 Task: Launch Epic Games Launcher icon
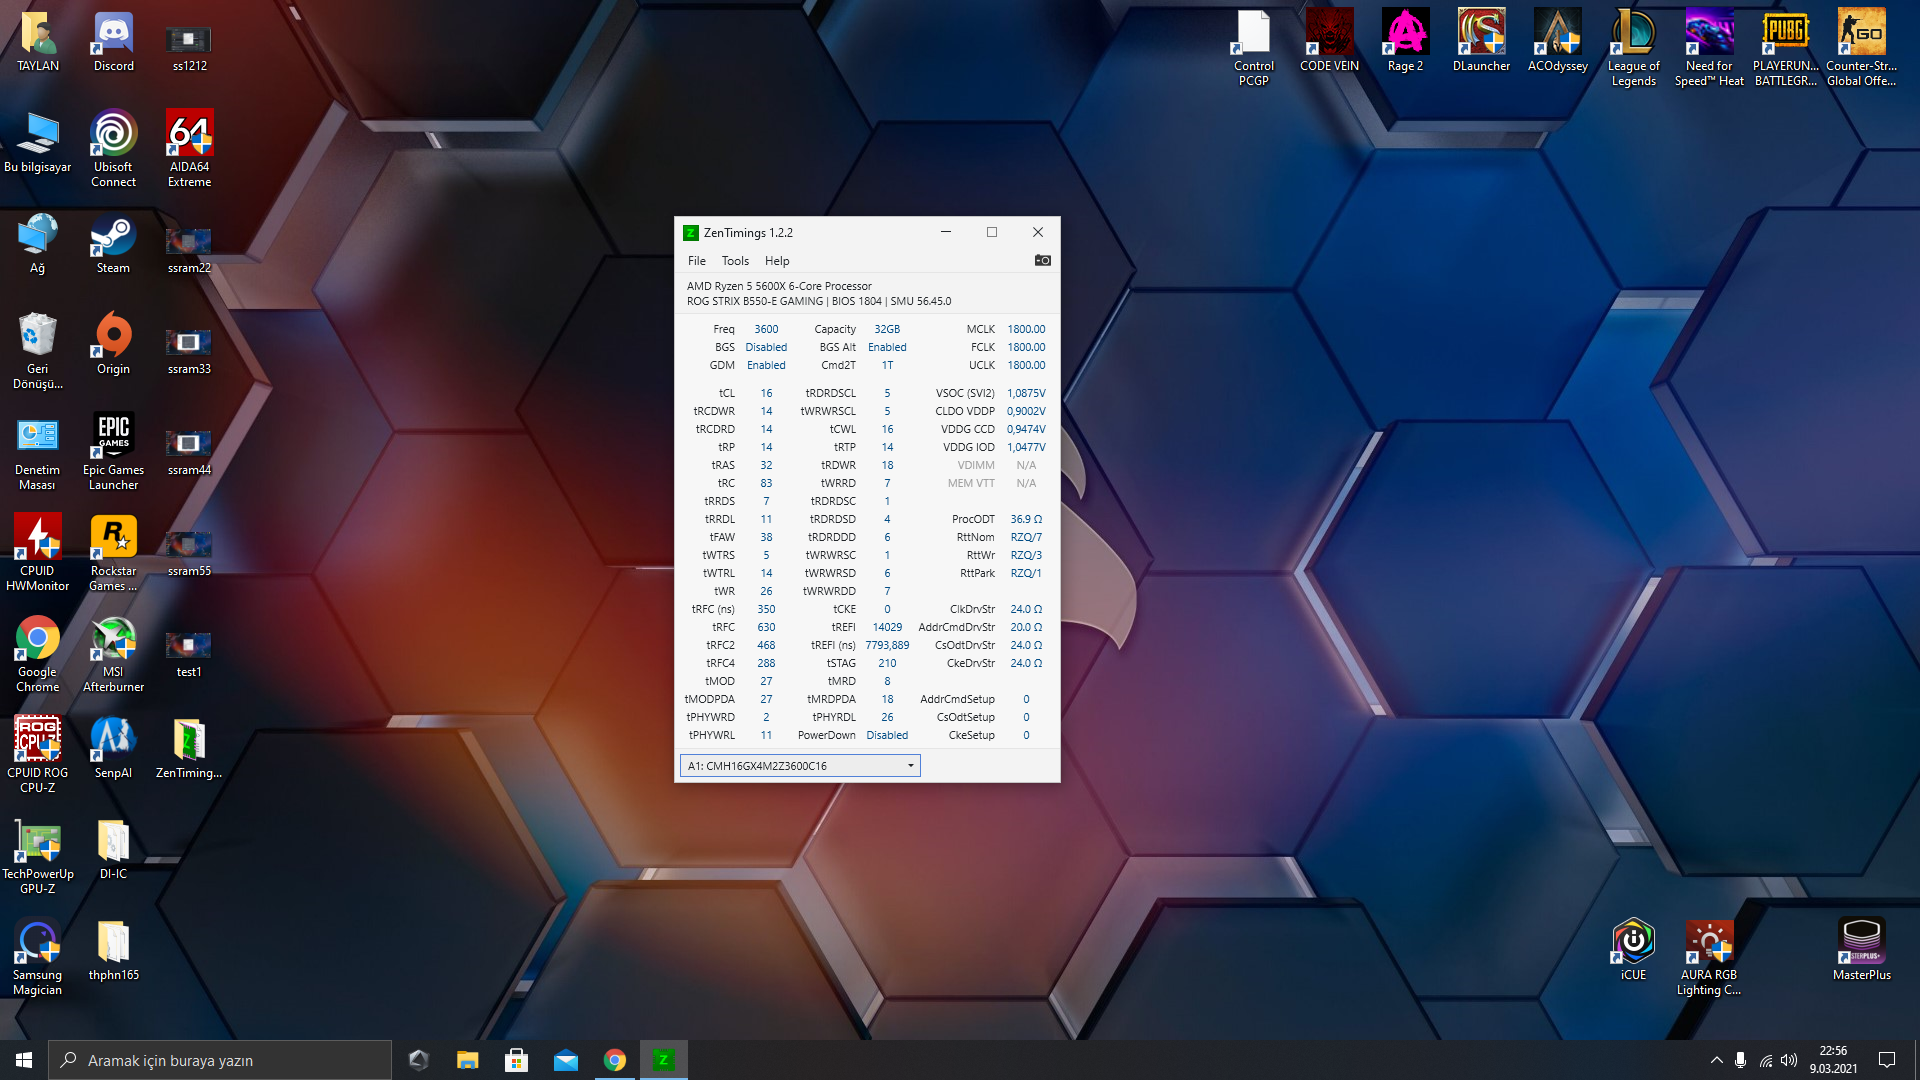pyautogui.click(x=114, y=451)
